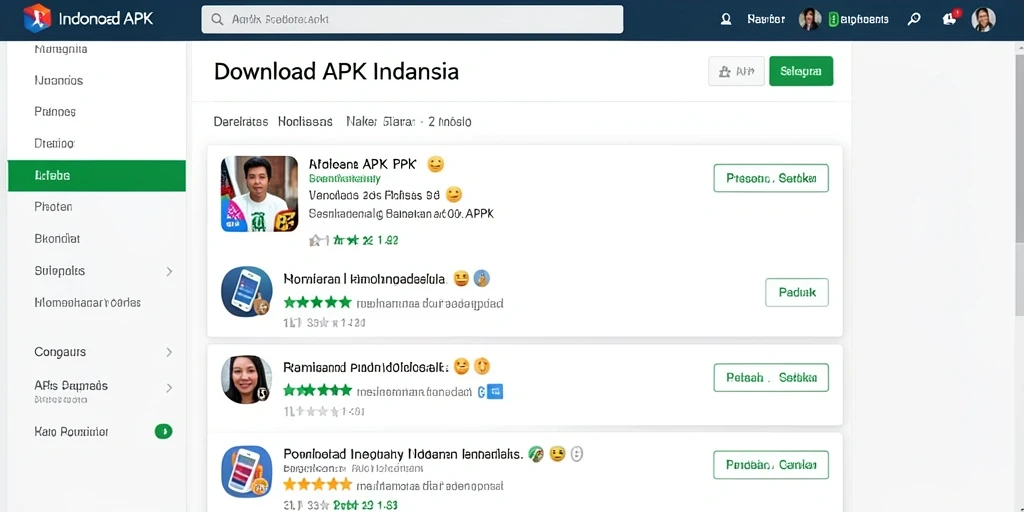Click the grinning emoji after Nomieran title
The image size is (1024, 512).
pyautogui.click(x=461, y=279)
